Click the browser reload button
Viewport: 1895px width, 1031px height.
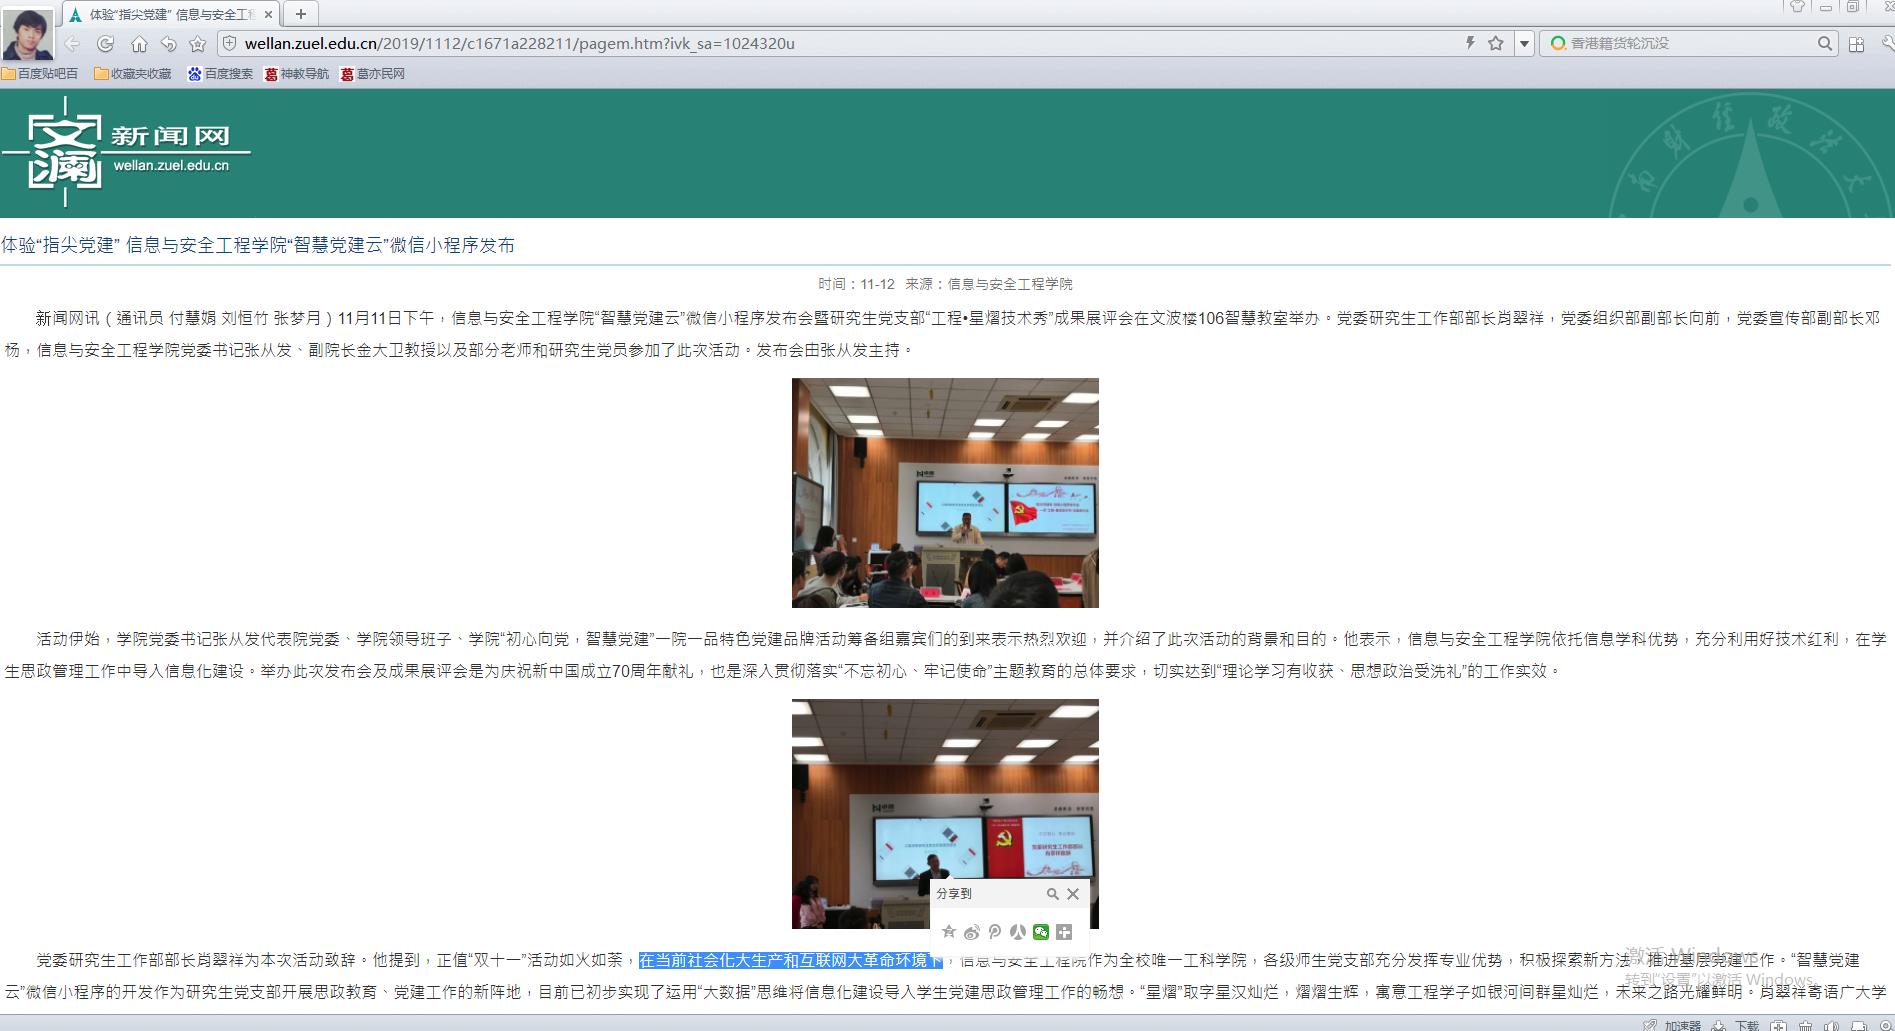pos(105,44)
